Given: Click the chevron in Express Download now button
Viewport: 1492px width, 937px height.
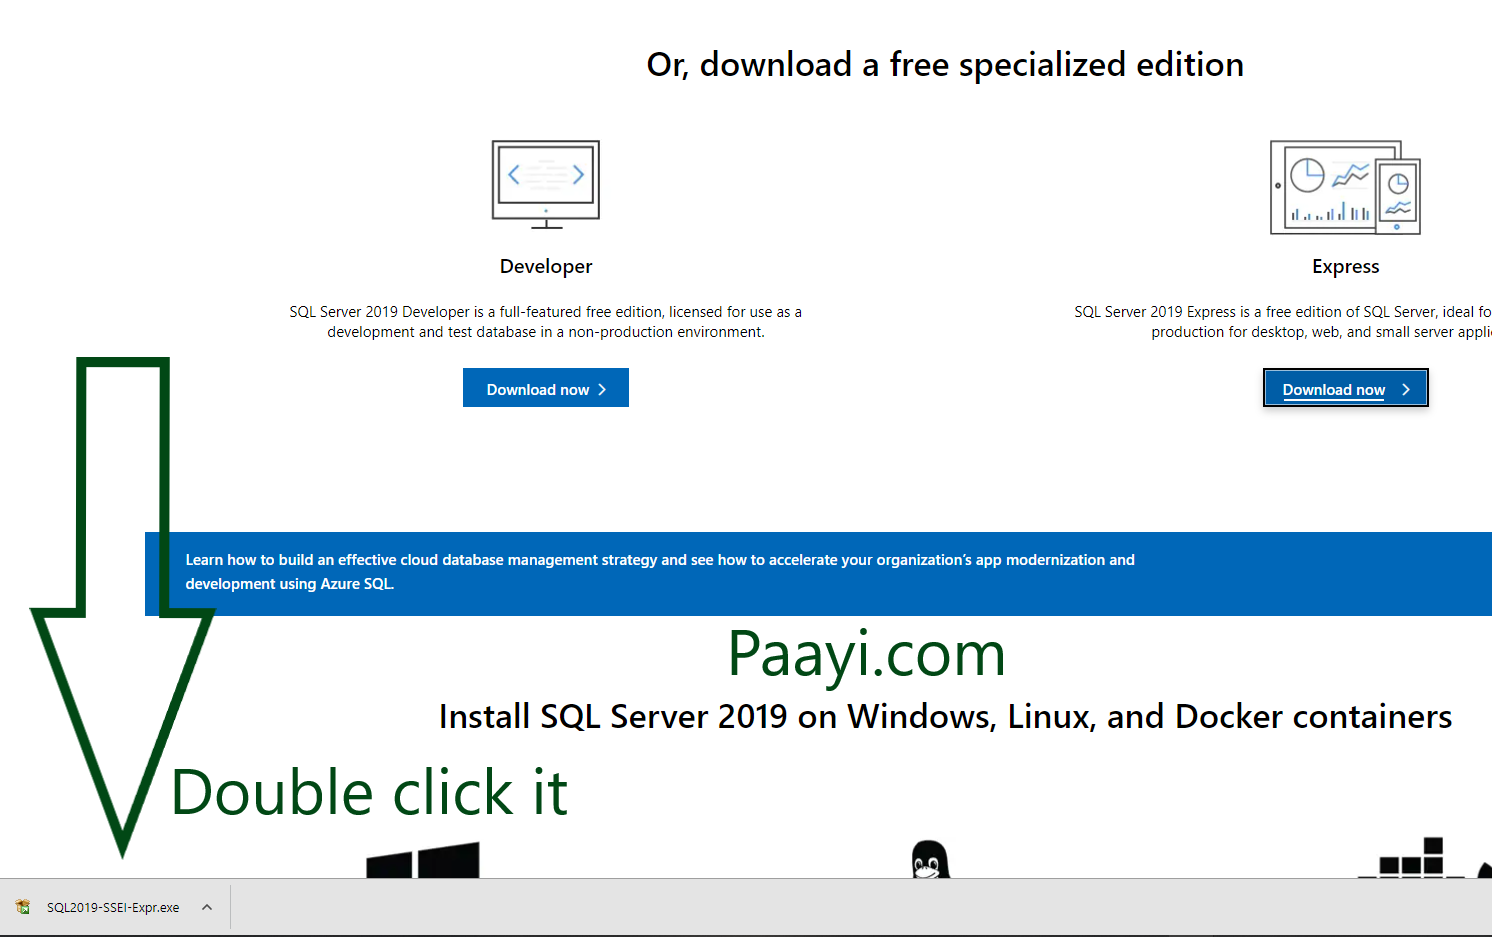Looking at the screenshot, I should click(x=1406, y=389).
